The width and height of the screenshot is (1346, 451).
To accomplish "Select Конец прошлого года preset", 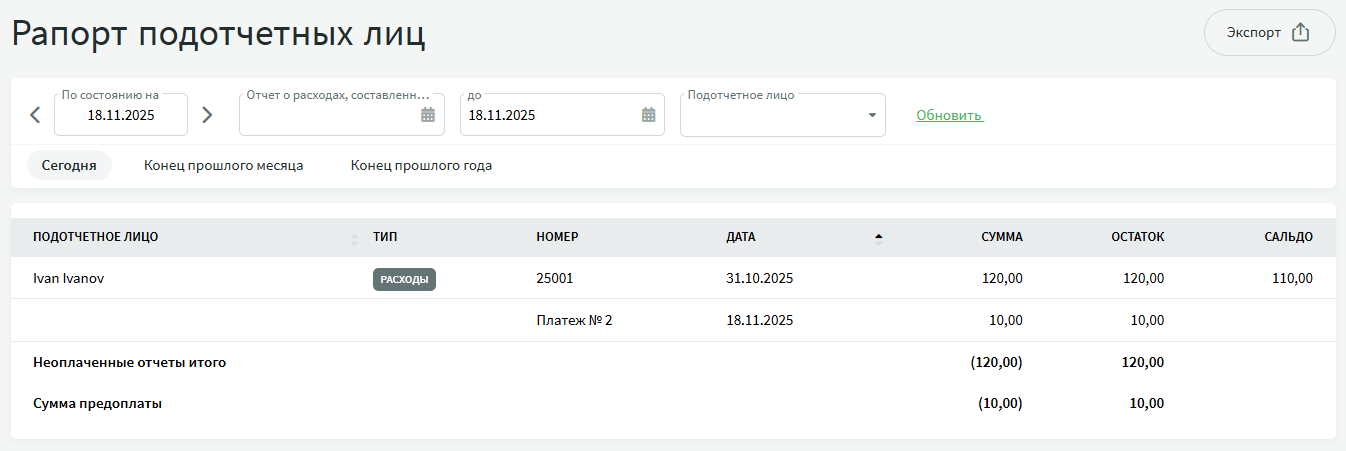I will click(x=421, y=165).
